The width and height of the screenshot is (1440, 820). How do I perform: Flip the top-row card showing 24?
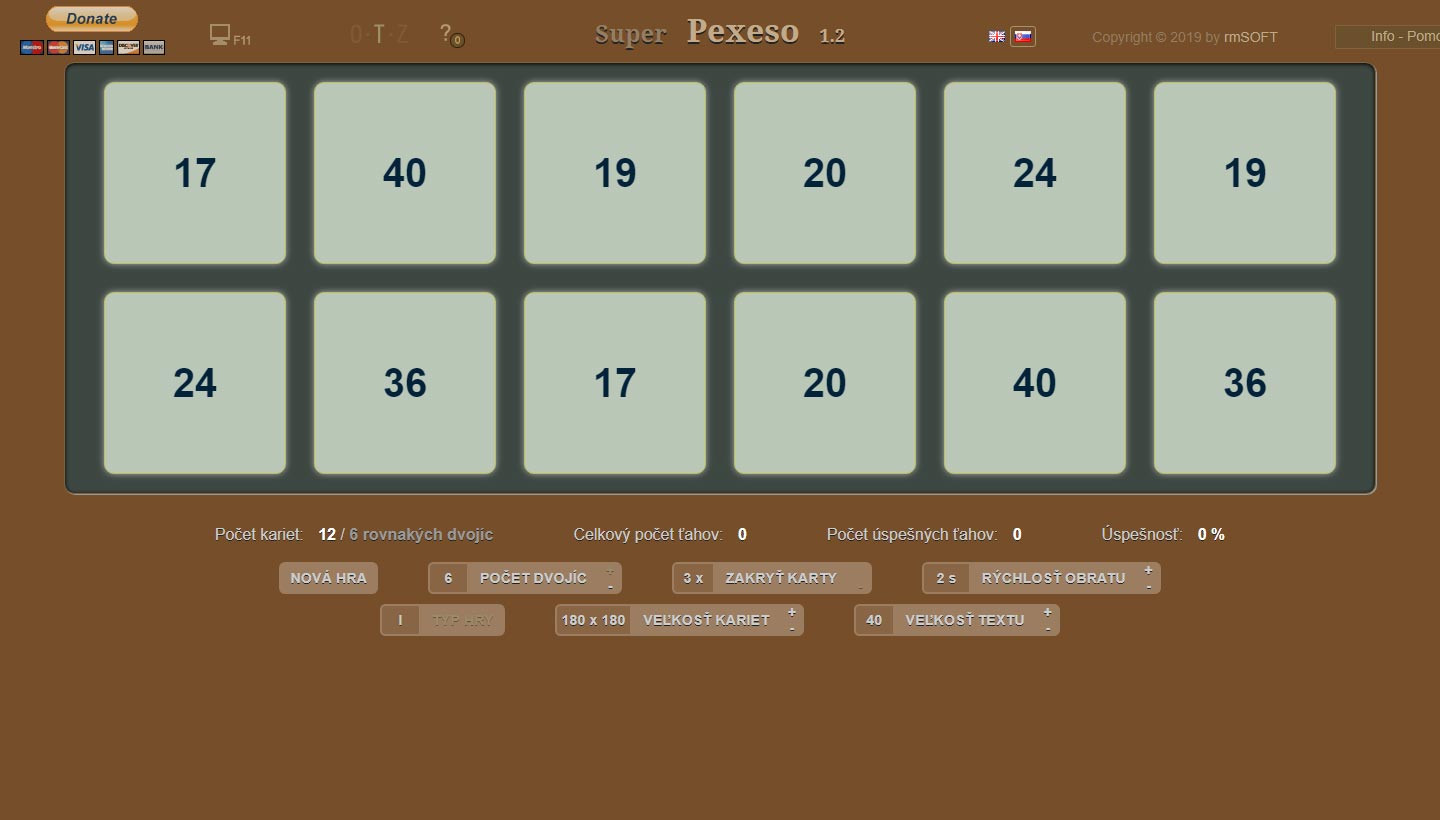pyautogui.click(x=1035, y=173)
